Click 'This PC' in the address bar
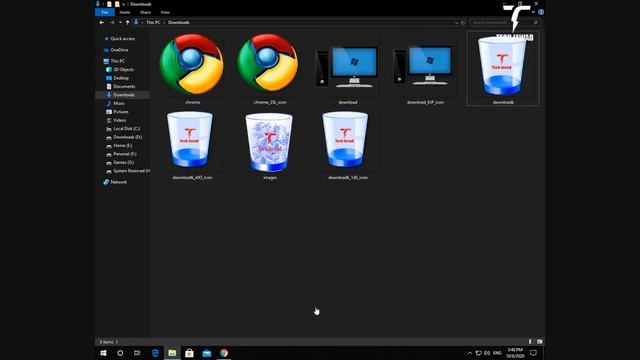This screenshot has height=360, width=640. coord(153,22)
